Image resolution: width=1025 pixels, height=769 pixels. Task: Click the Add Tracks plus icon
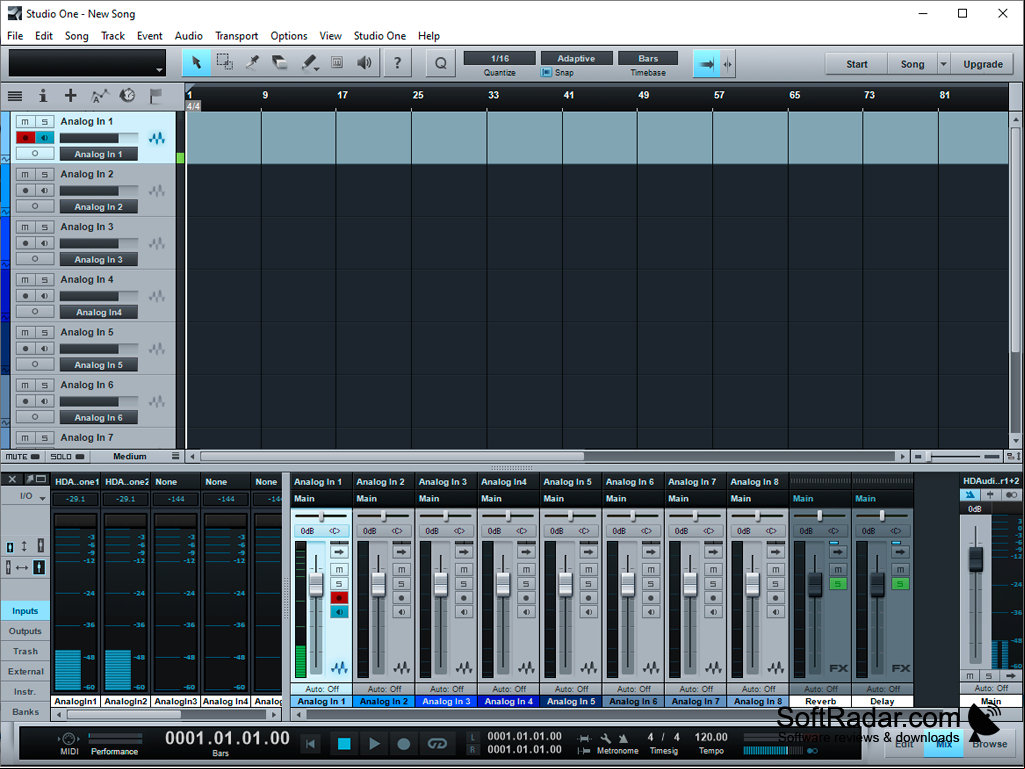[71, 96]
